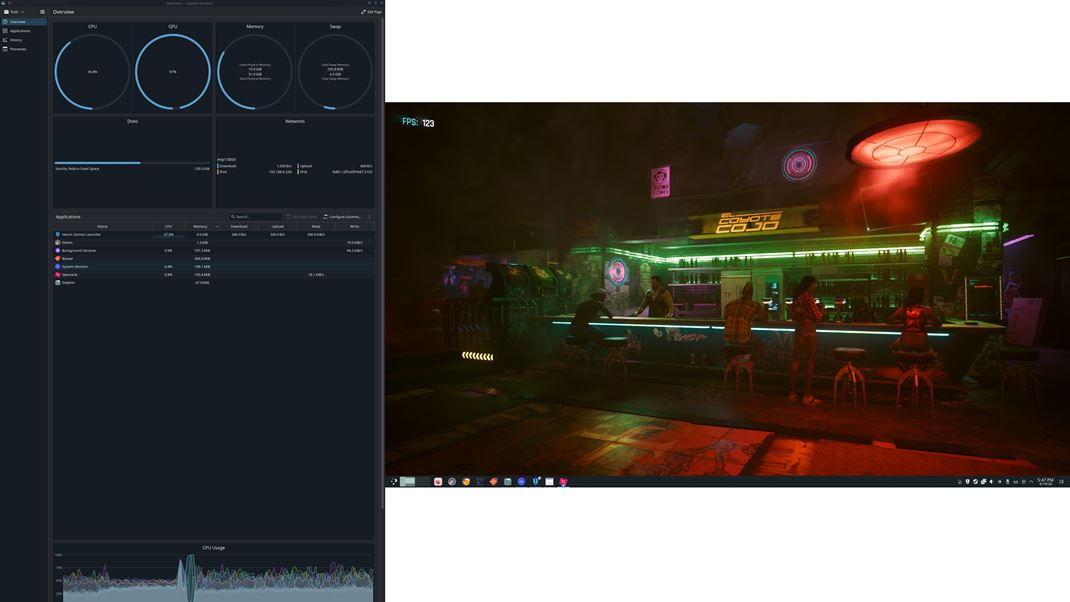Click the Spectacle icon in Applications list

coord(57,274)
